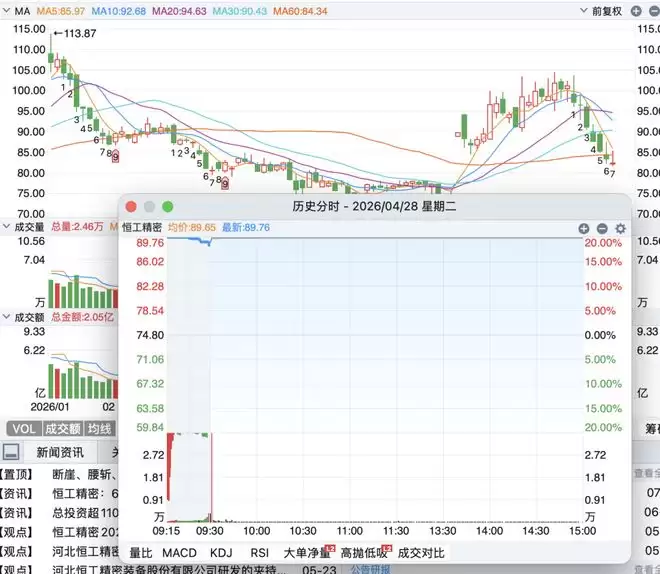
Task: Click the 09:30 point on intraday price line
Action: [209, 244]
